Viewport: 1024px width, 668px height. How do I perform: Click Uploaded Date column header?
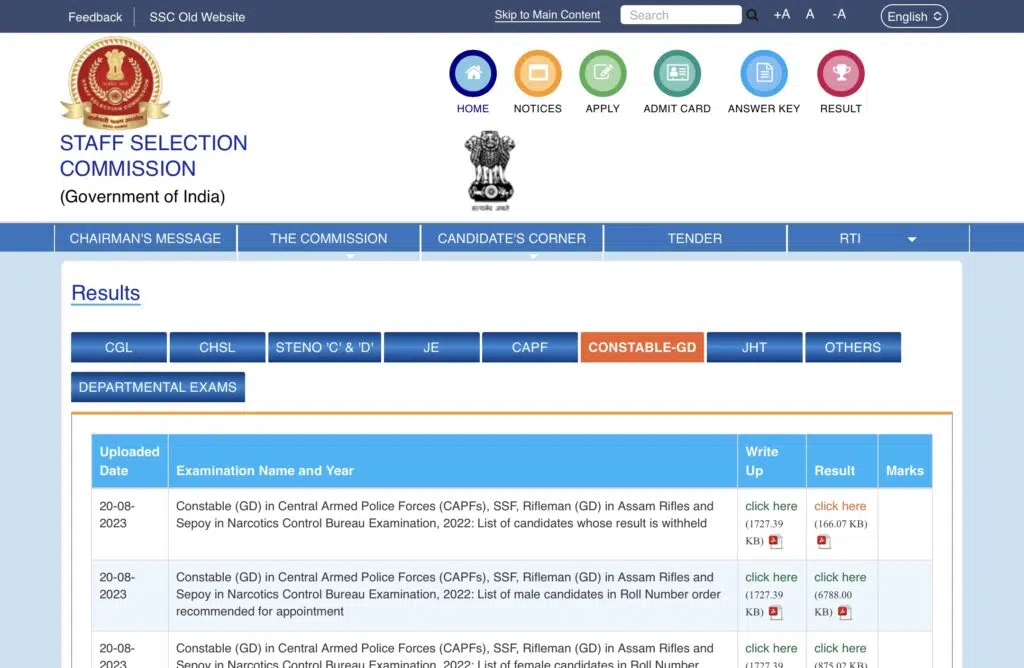pyautogui.click(x=129, y=461)
